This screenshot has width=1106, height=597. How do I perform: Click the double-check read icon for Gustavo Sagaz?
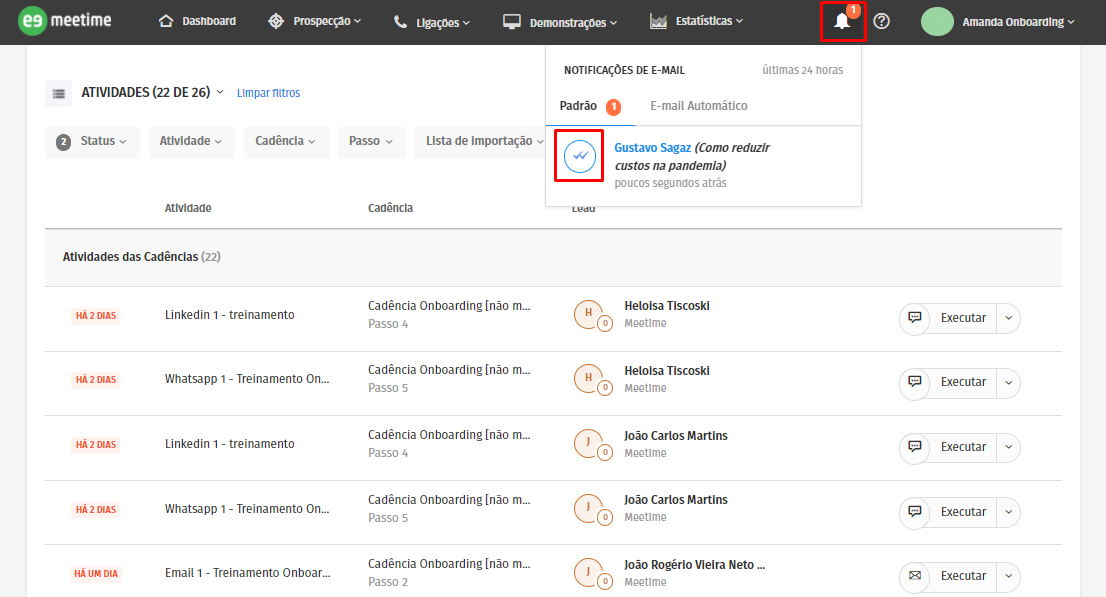coord(579,156)
